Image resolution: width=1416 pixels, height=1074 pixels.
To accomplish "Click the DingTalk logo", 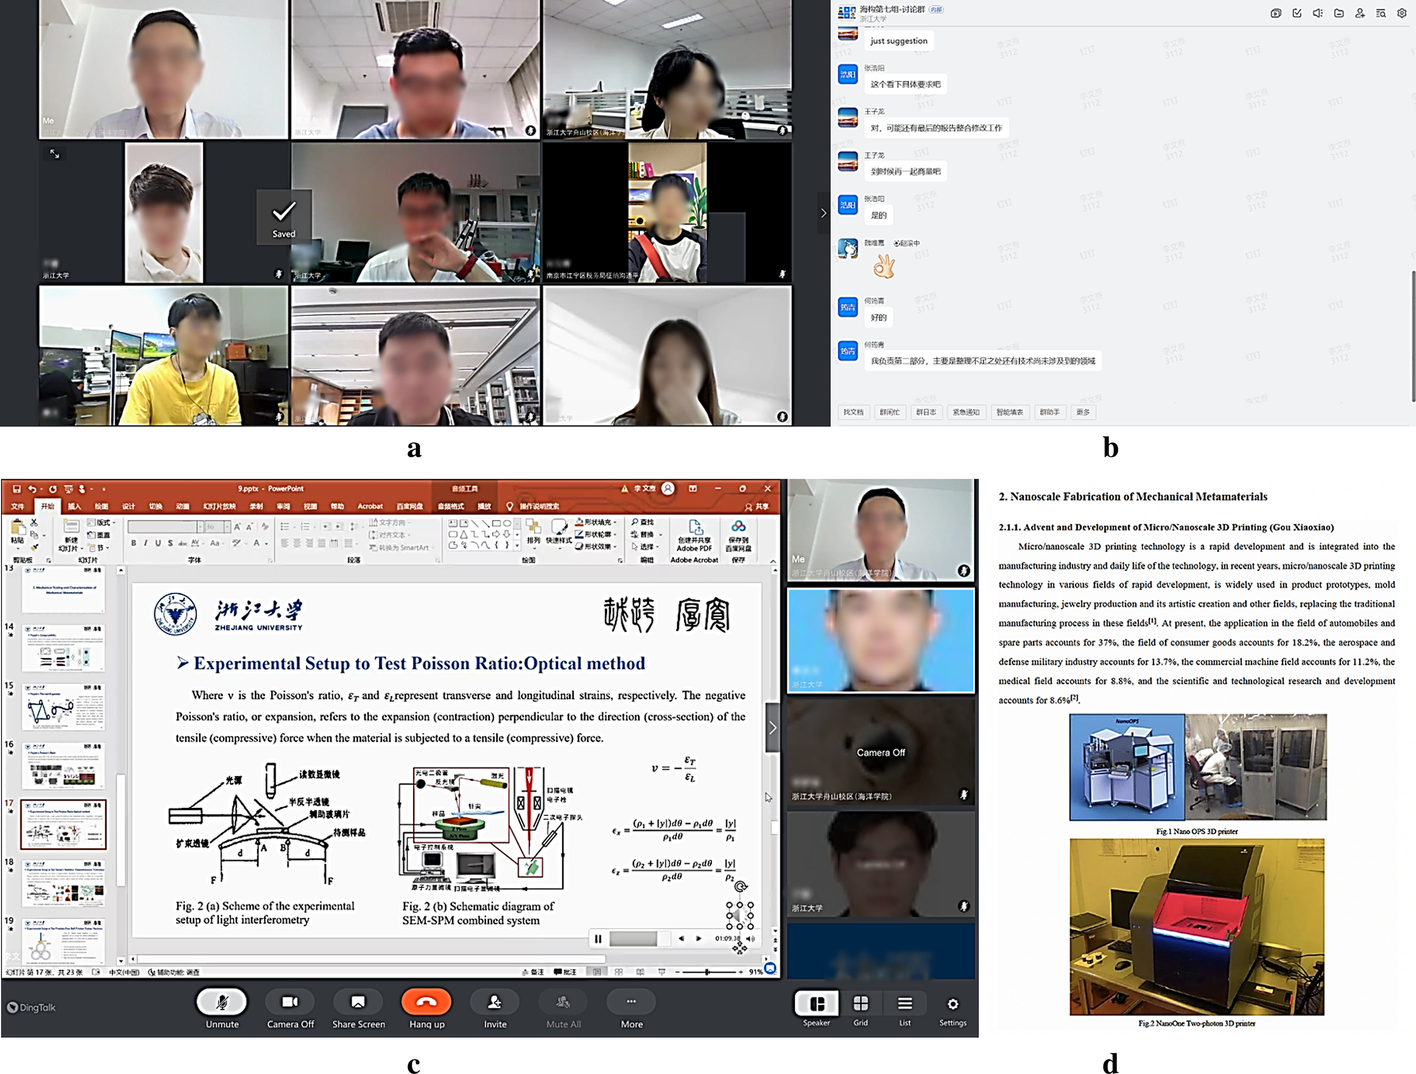I will (x=31, y=1007).
